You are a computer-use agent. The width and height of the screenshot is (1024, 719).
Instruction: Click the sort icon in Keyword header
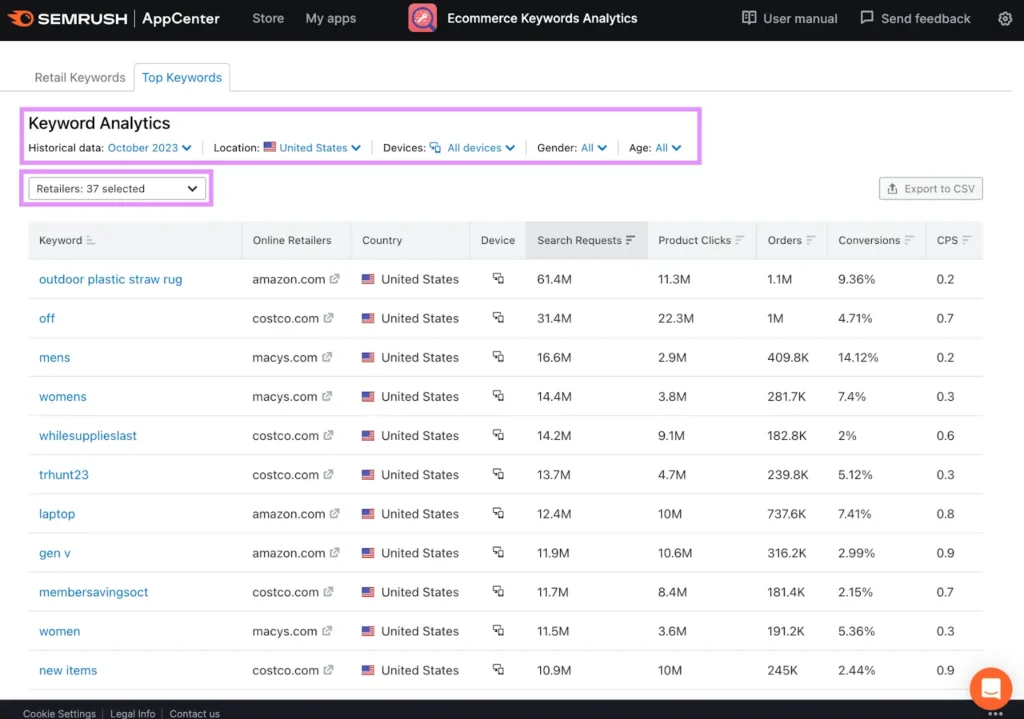pos(91,241)
